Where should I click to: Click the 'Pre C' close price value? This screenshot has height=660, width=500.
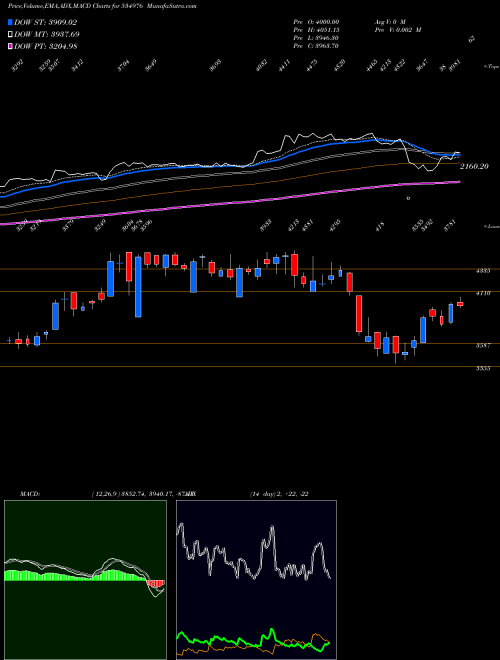[316, 46]
